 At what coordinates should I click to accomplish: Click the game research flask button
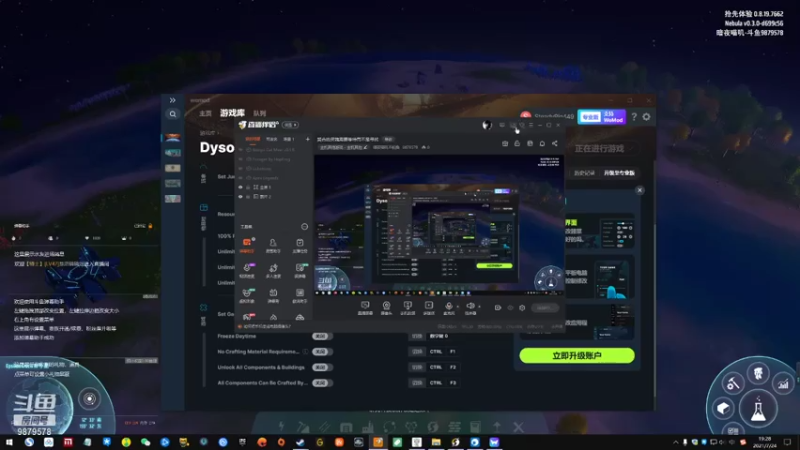tap(758, 409)
